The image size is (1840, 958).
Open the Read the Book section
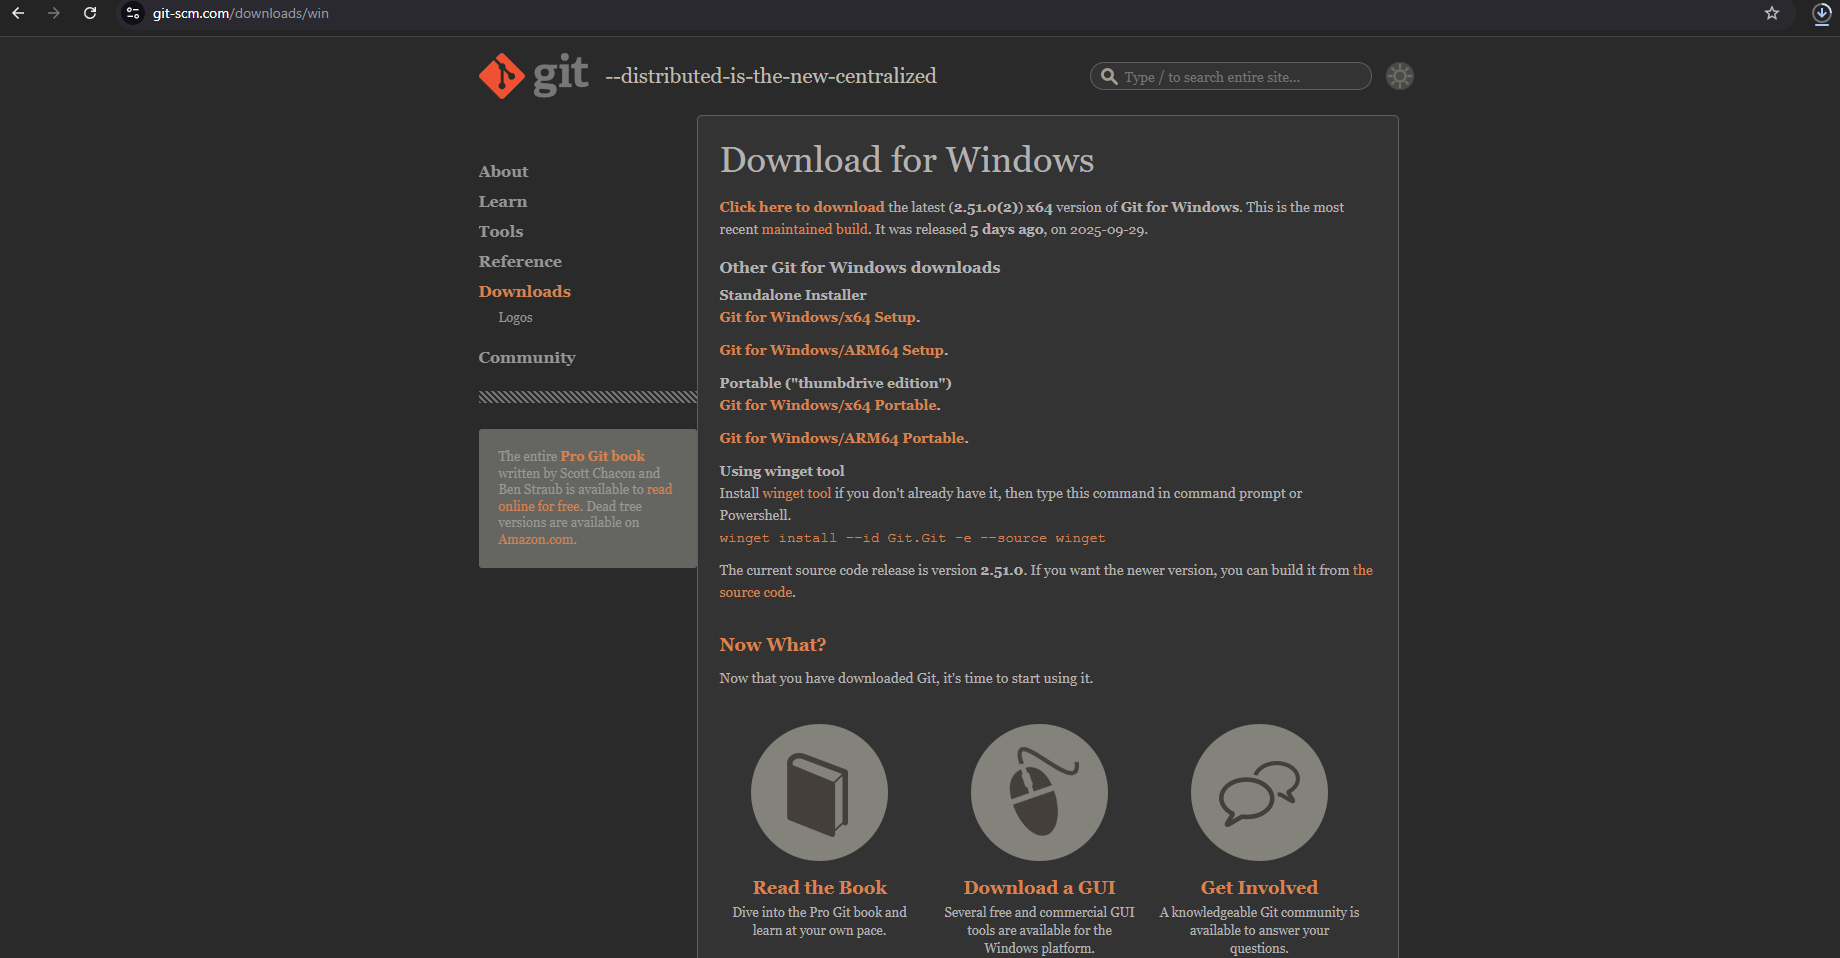click(x=819, y=887)
